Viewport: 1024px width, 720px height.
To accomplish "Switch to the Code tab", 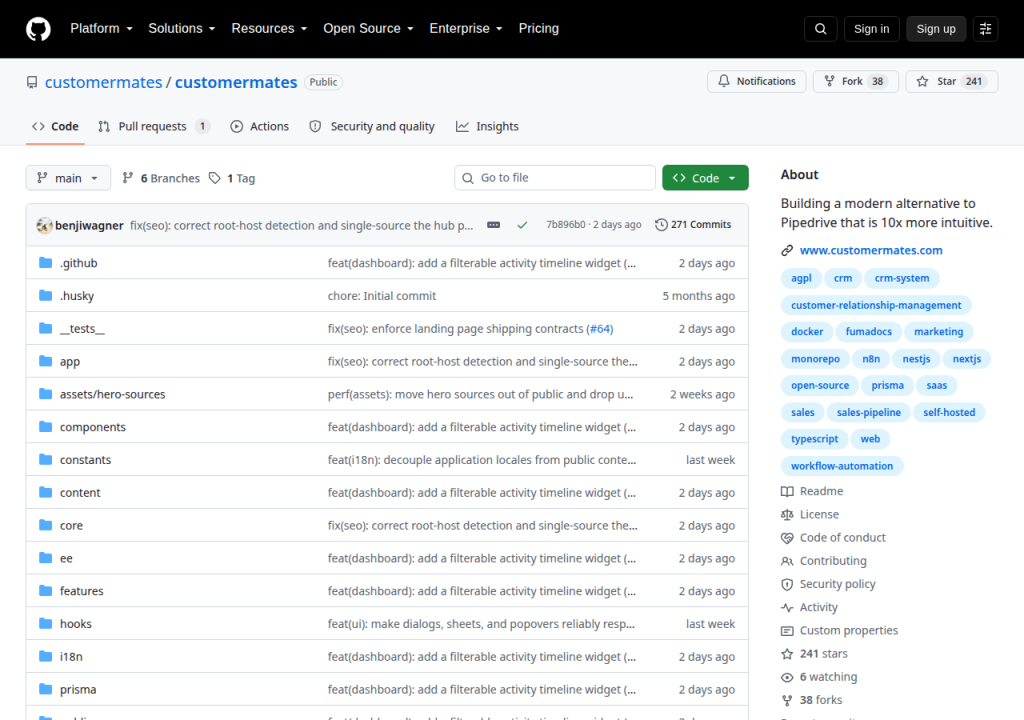I will point(56,127).
